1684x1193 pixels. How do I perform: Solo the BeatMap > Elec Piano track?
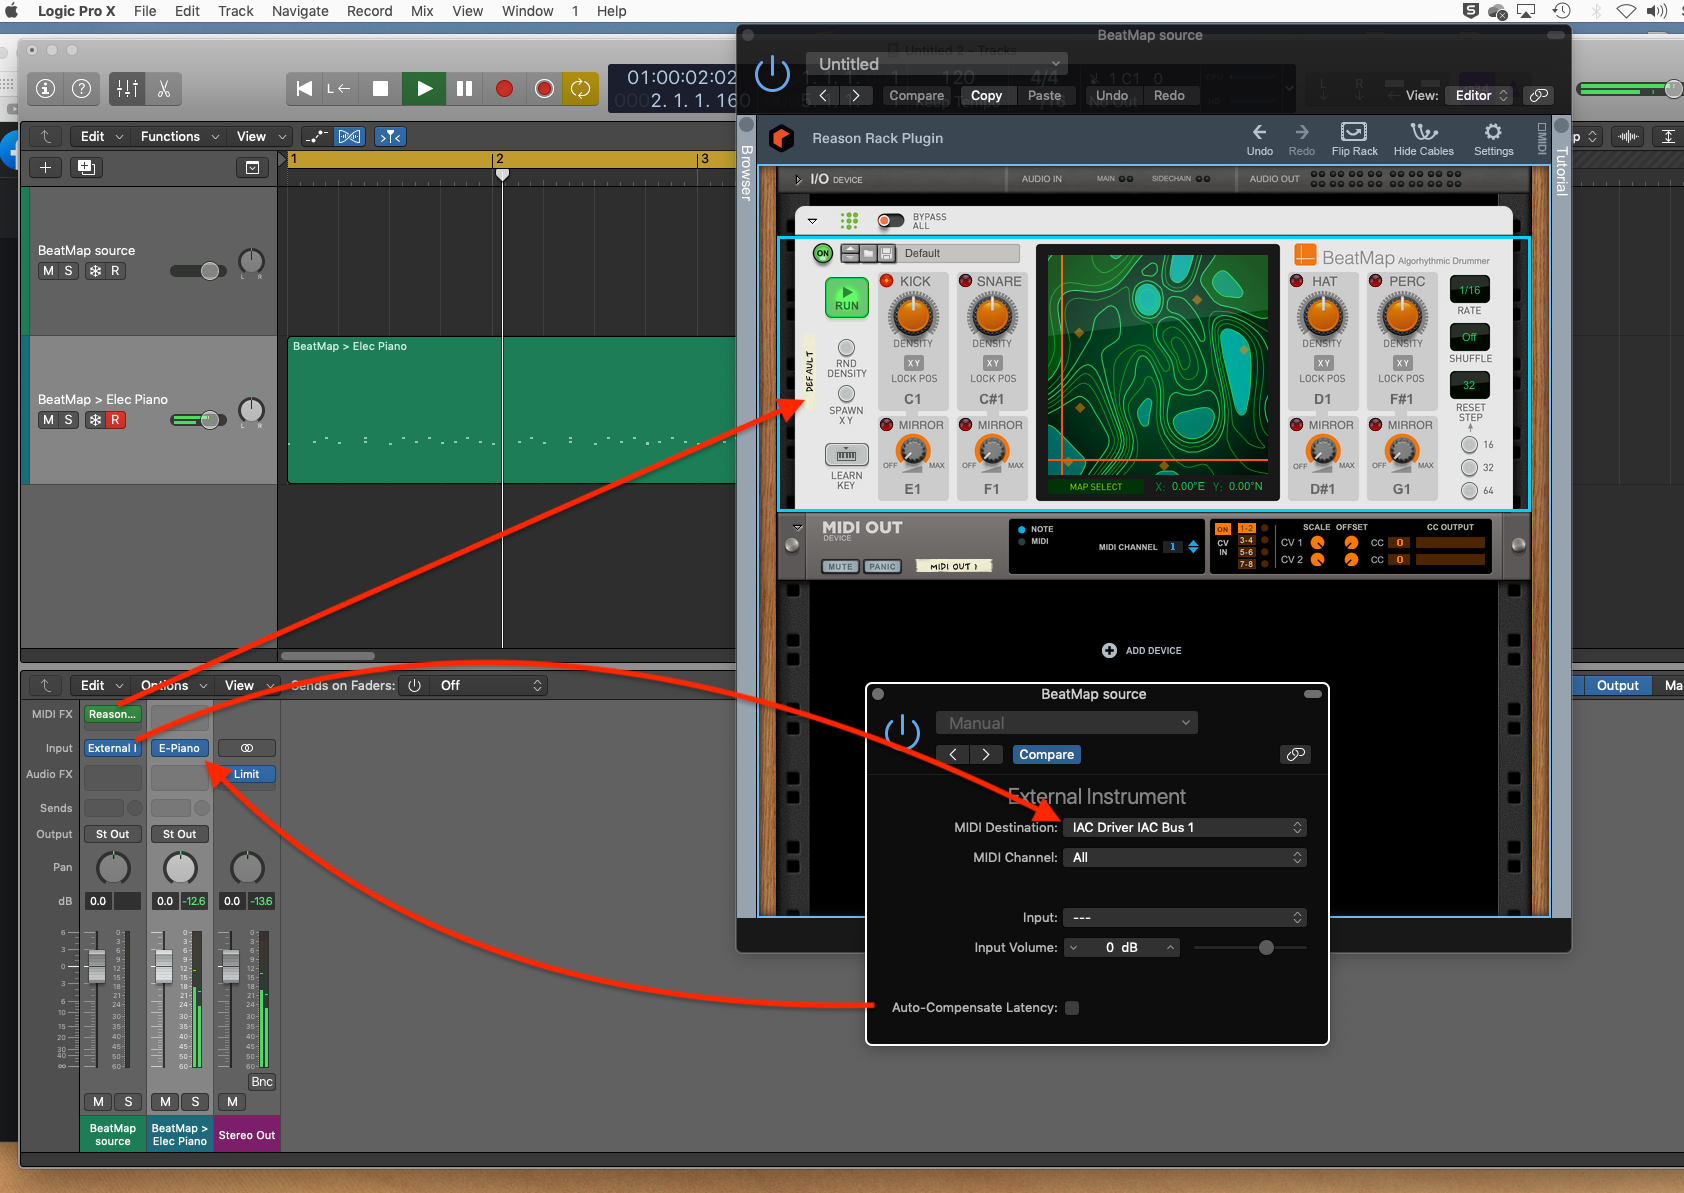coord(68,420)
